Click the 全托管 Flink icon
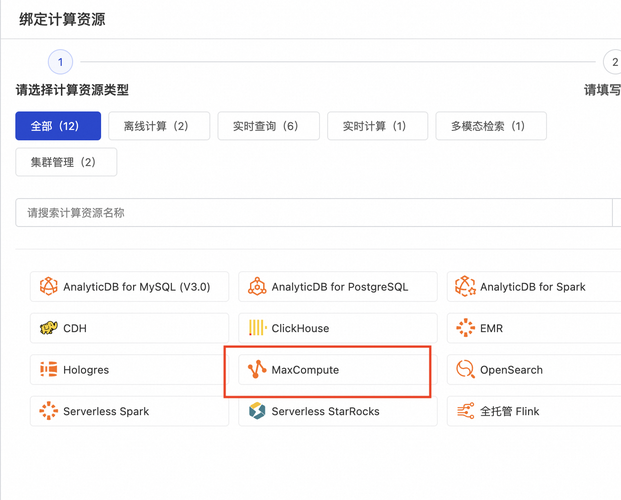 pos(465,411)
